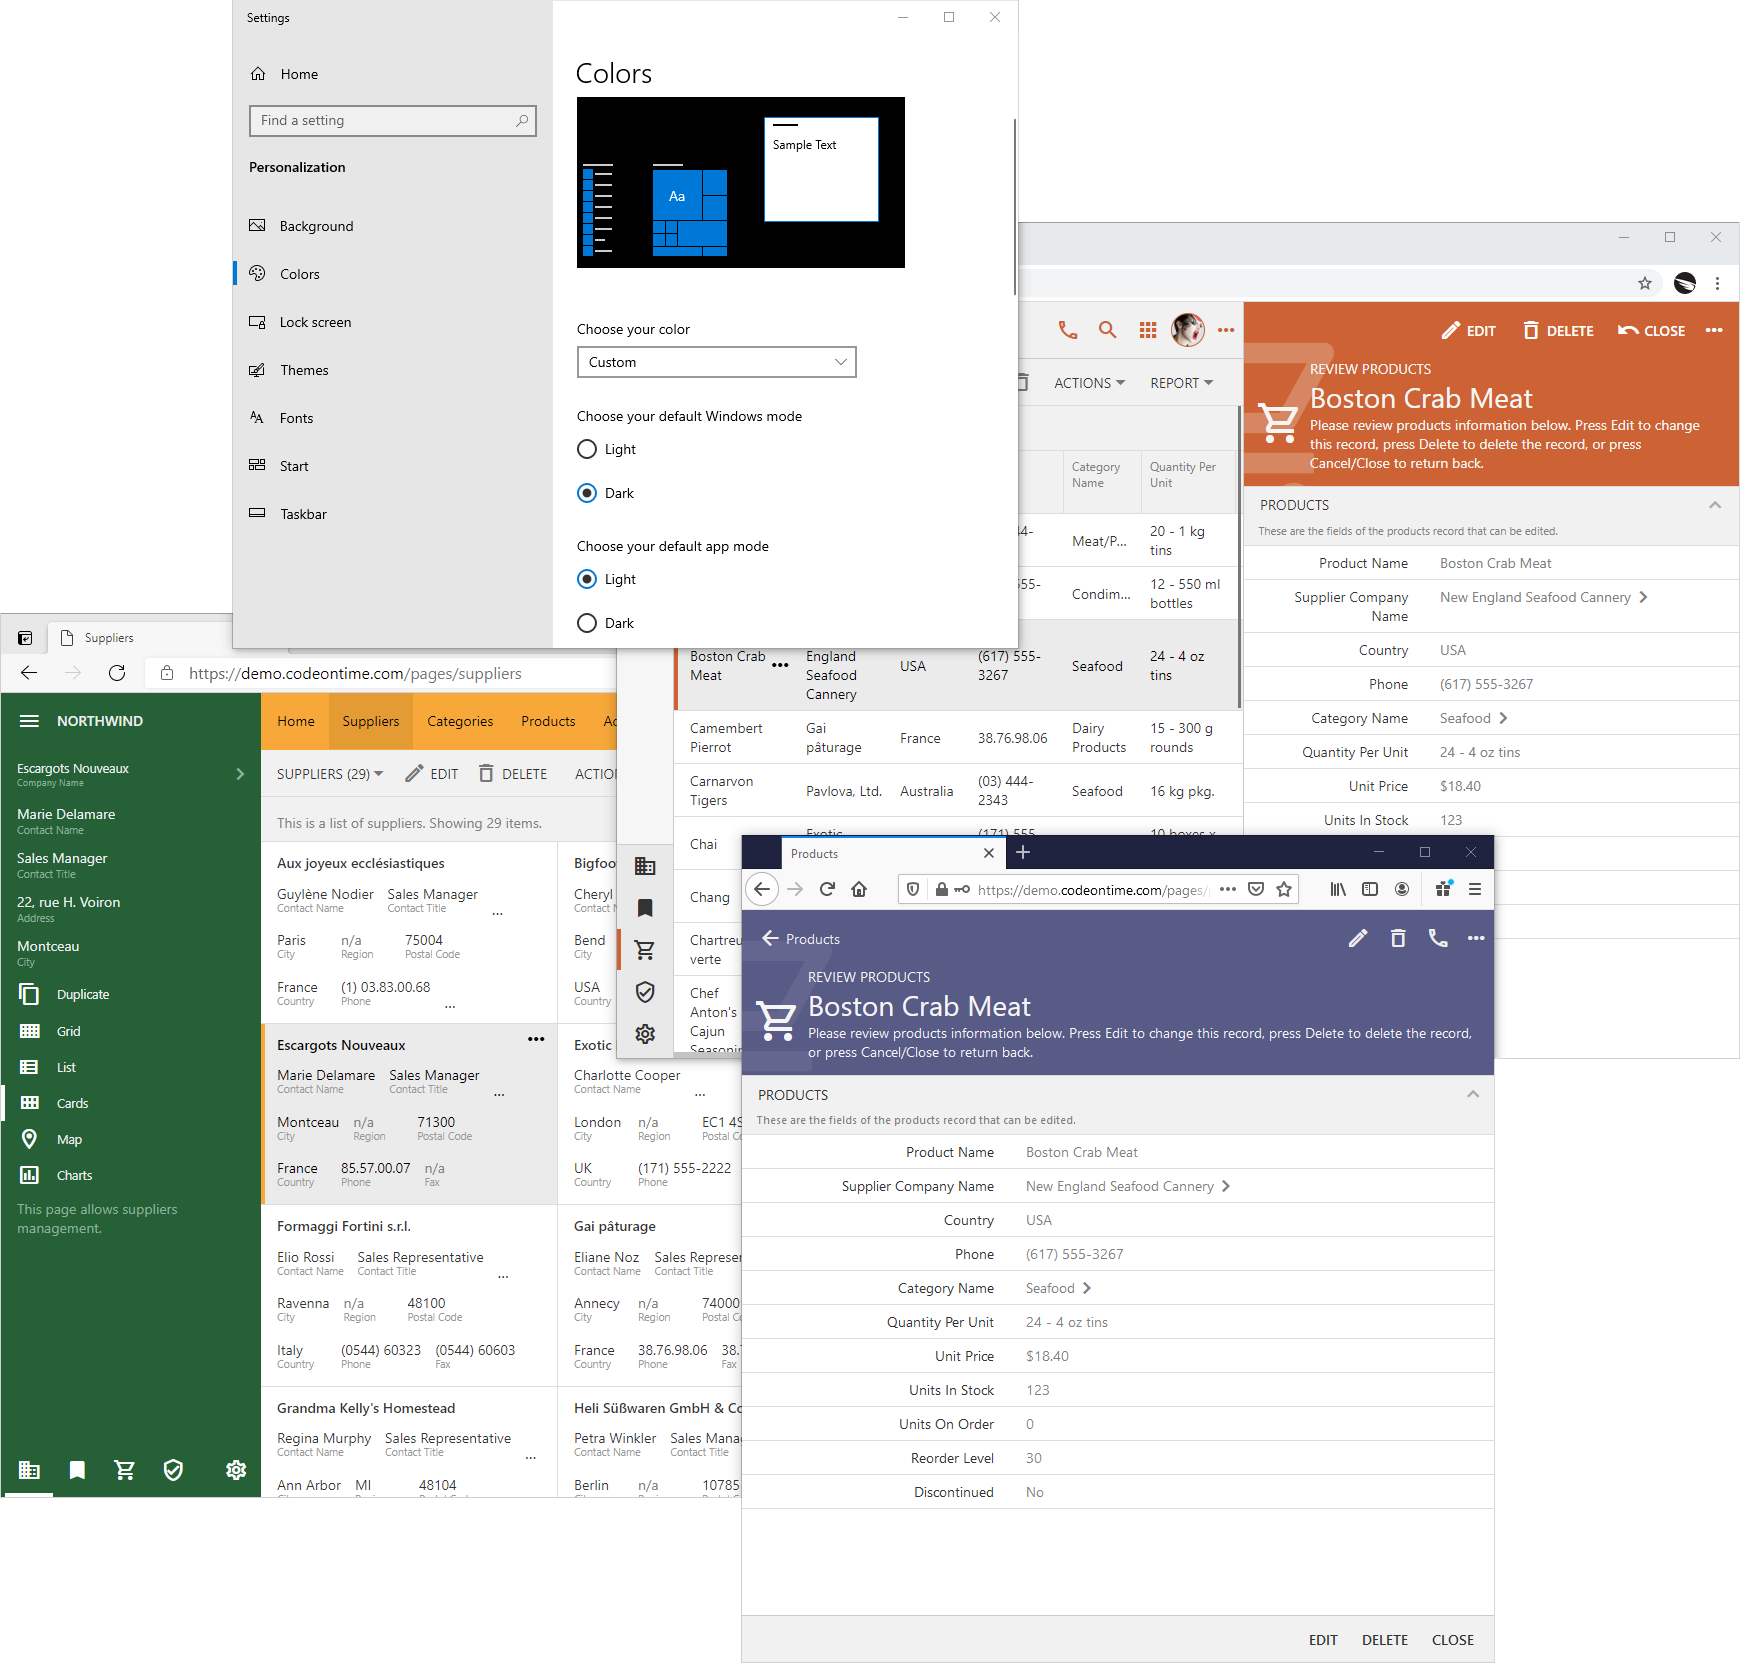Click the pencil edit icon in Firefox Products header
Screen dimensions: 1740x1663
pyautogui.click(x=1358, y=938)
